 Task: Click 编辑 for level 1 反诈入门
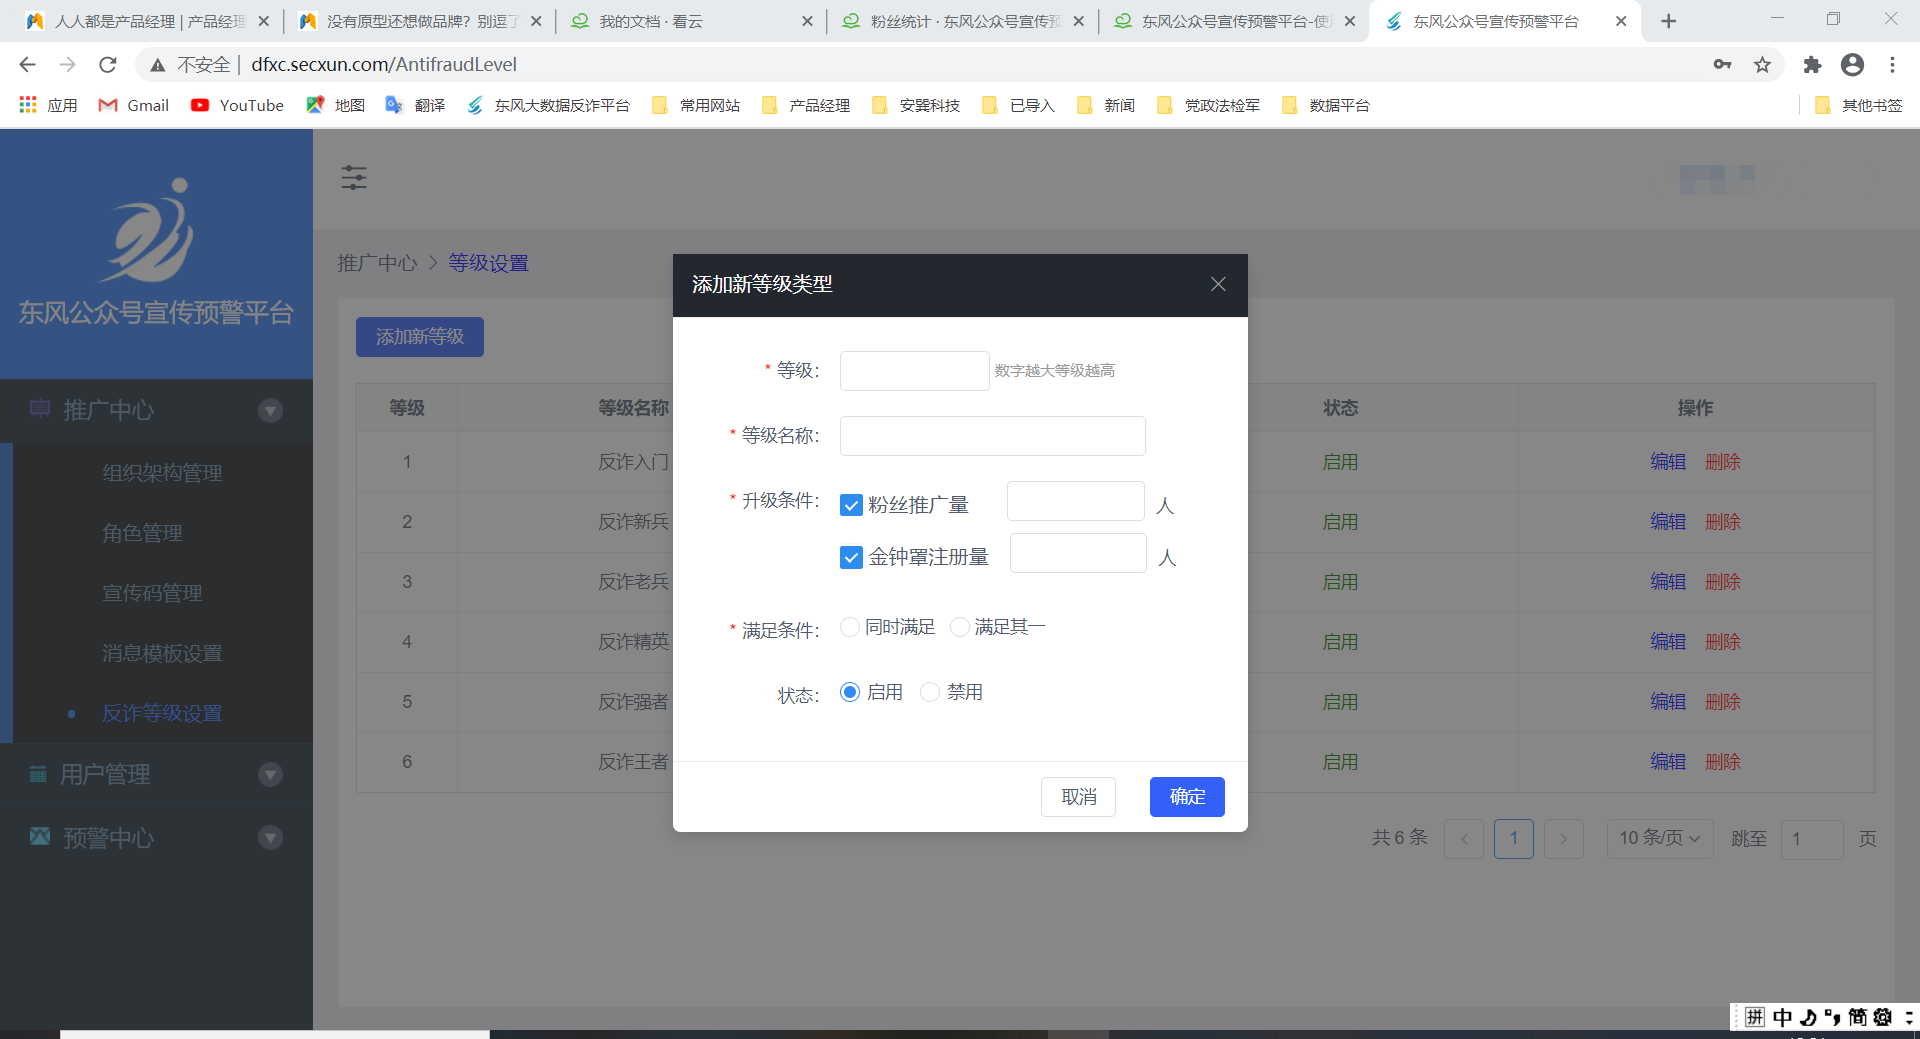(x=1668, y=462)
